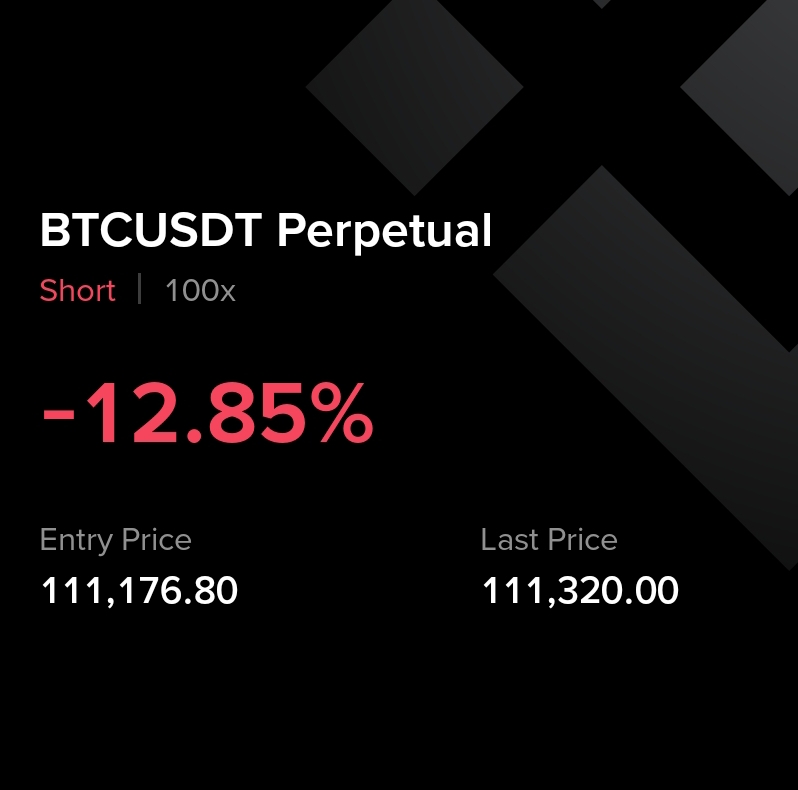798x790 pixels.
Task: Click the minus sign before 12.85%
Action: pyautogui.click(x=59, y=418)
